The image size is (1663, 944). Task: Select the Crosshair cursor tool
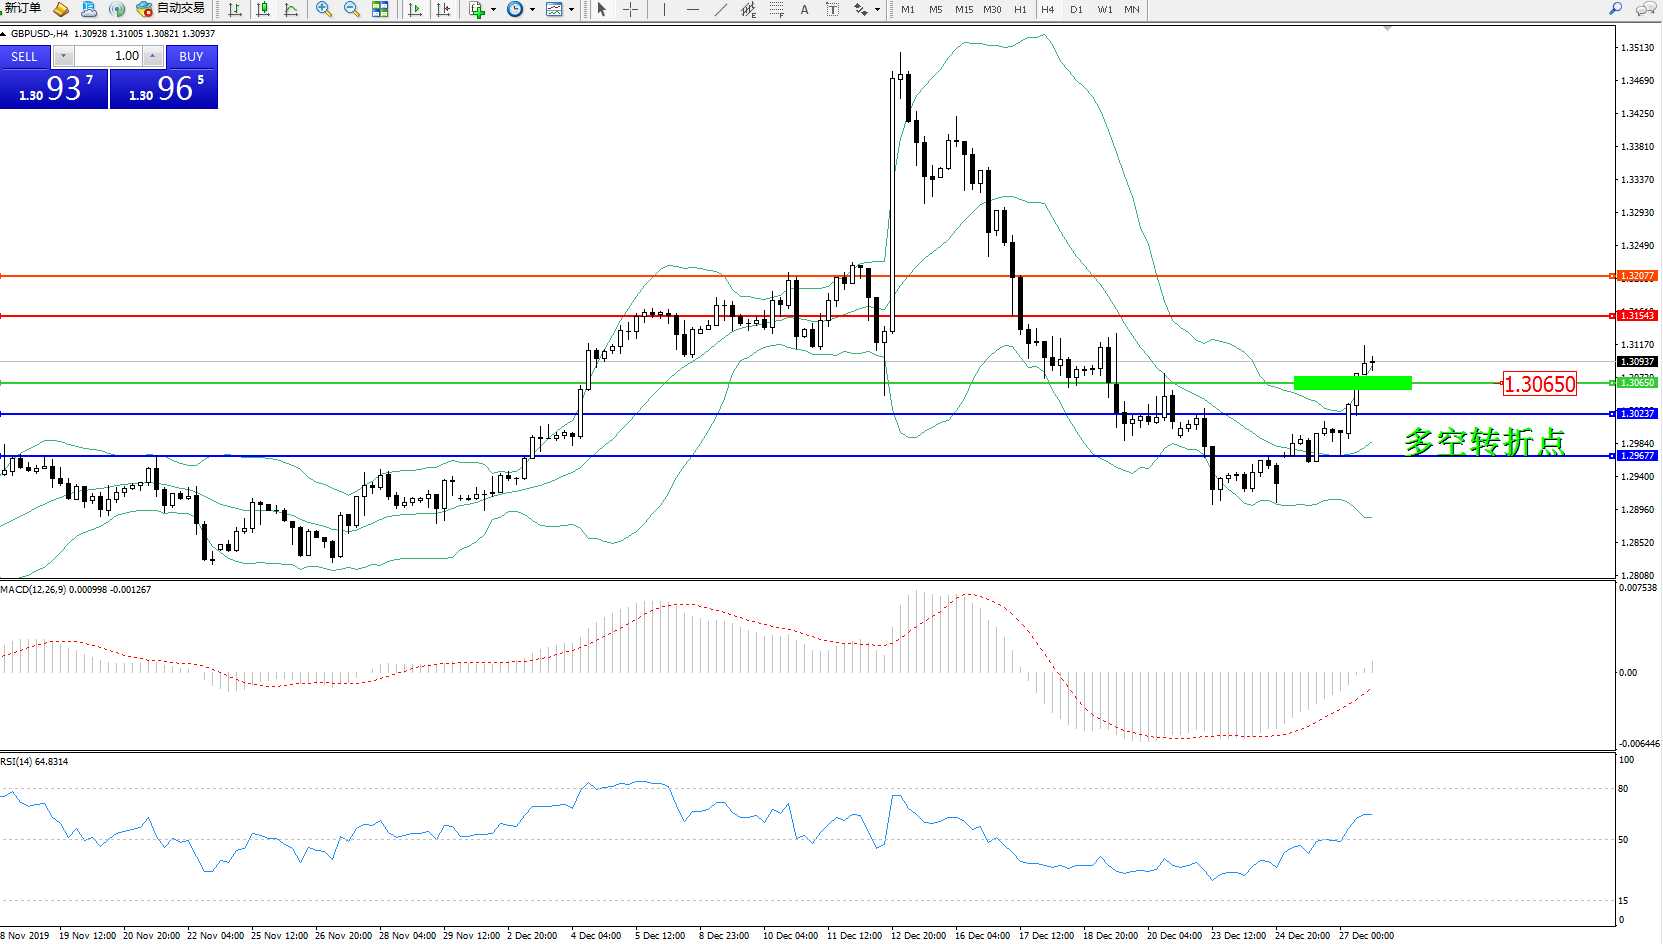[x=630, y=9]
